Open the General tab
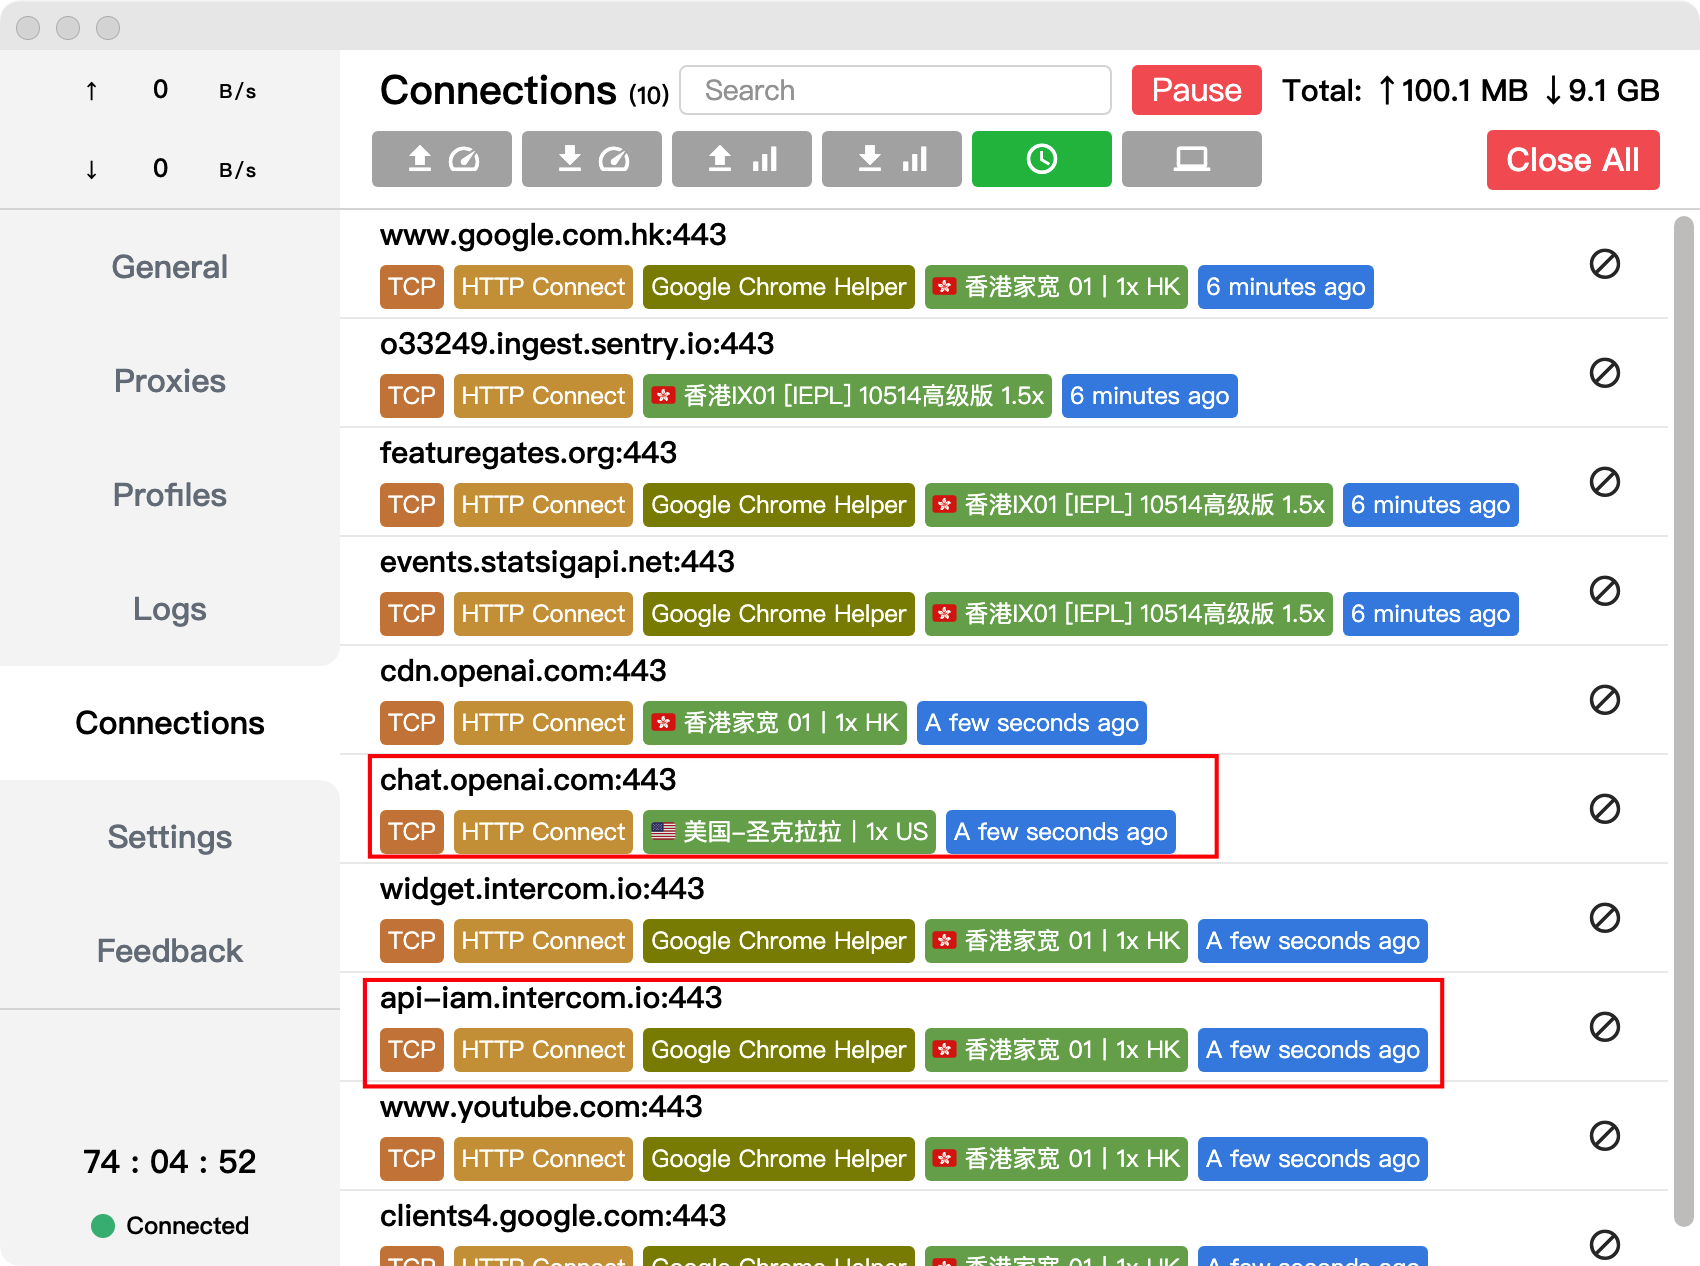 tap(170, 267)
